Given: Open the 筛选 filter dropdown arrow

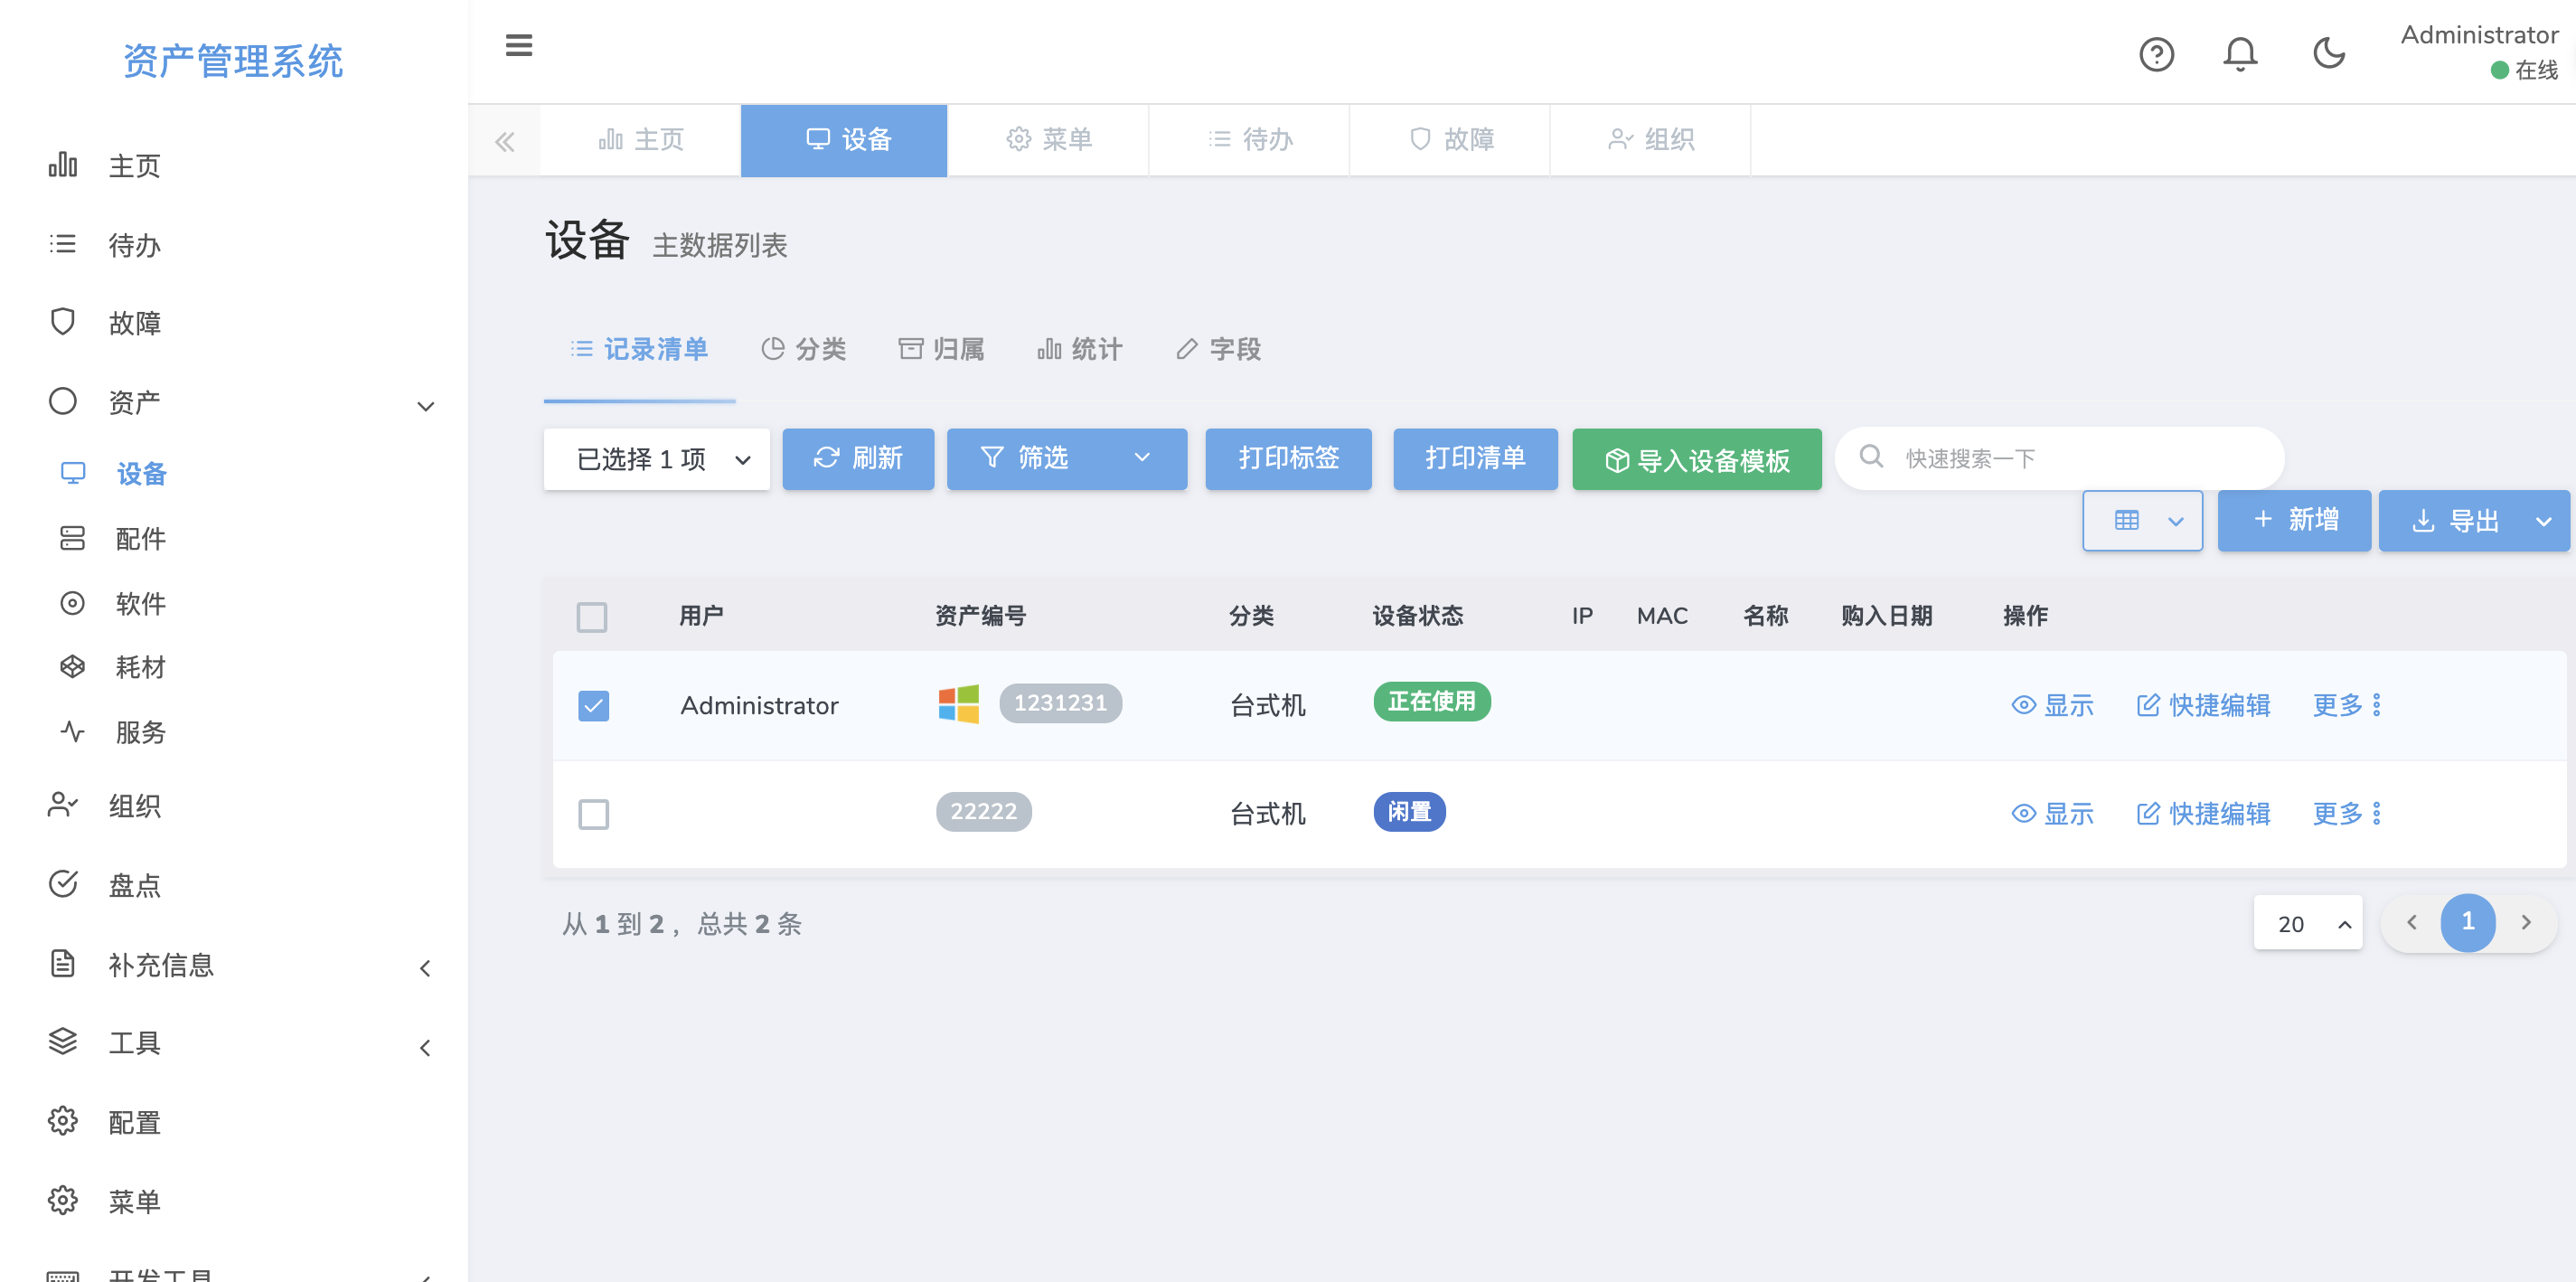Looking at the screenshot, I should (1142, 457).
